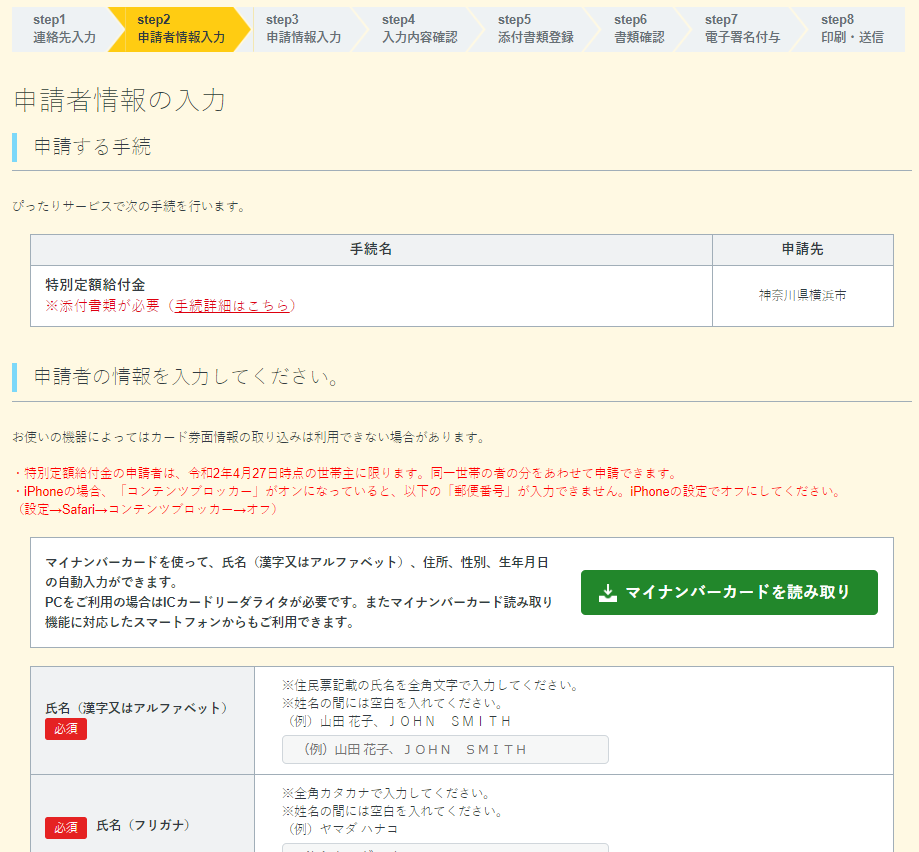919x852 pixels.
Task: Click ぴったりサービスで次の手続を行います text
Action: [129, 207]
